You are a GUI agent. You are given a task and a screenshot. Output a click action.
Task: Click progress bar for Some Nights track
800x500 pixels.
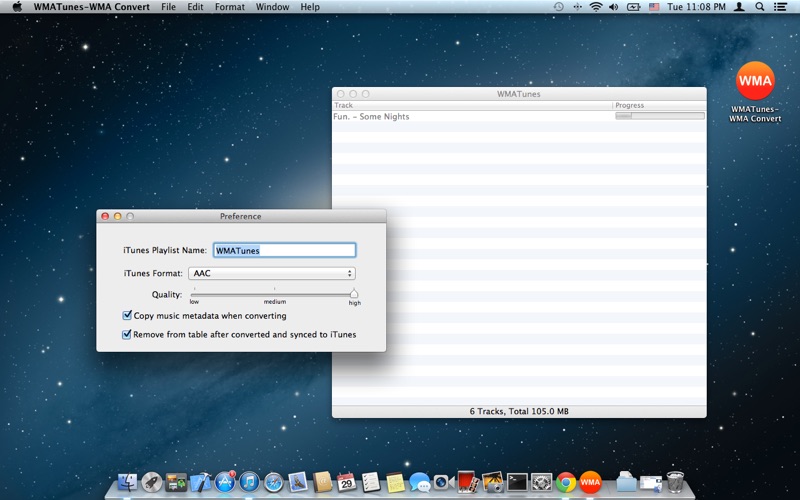[660, 116]
